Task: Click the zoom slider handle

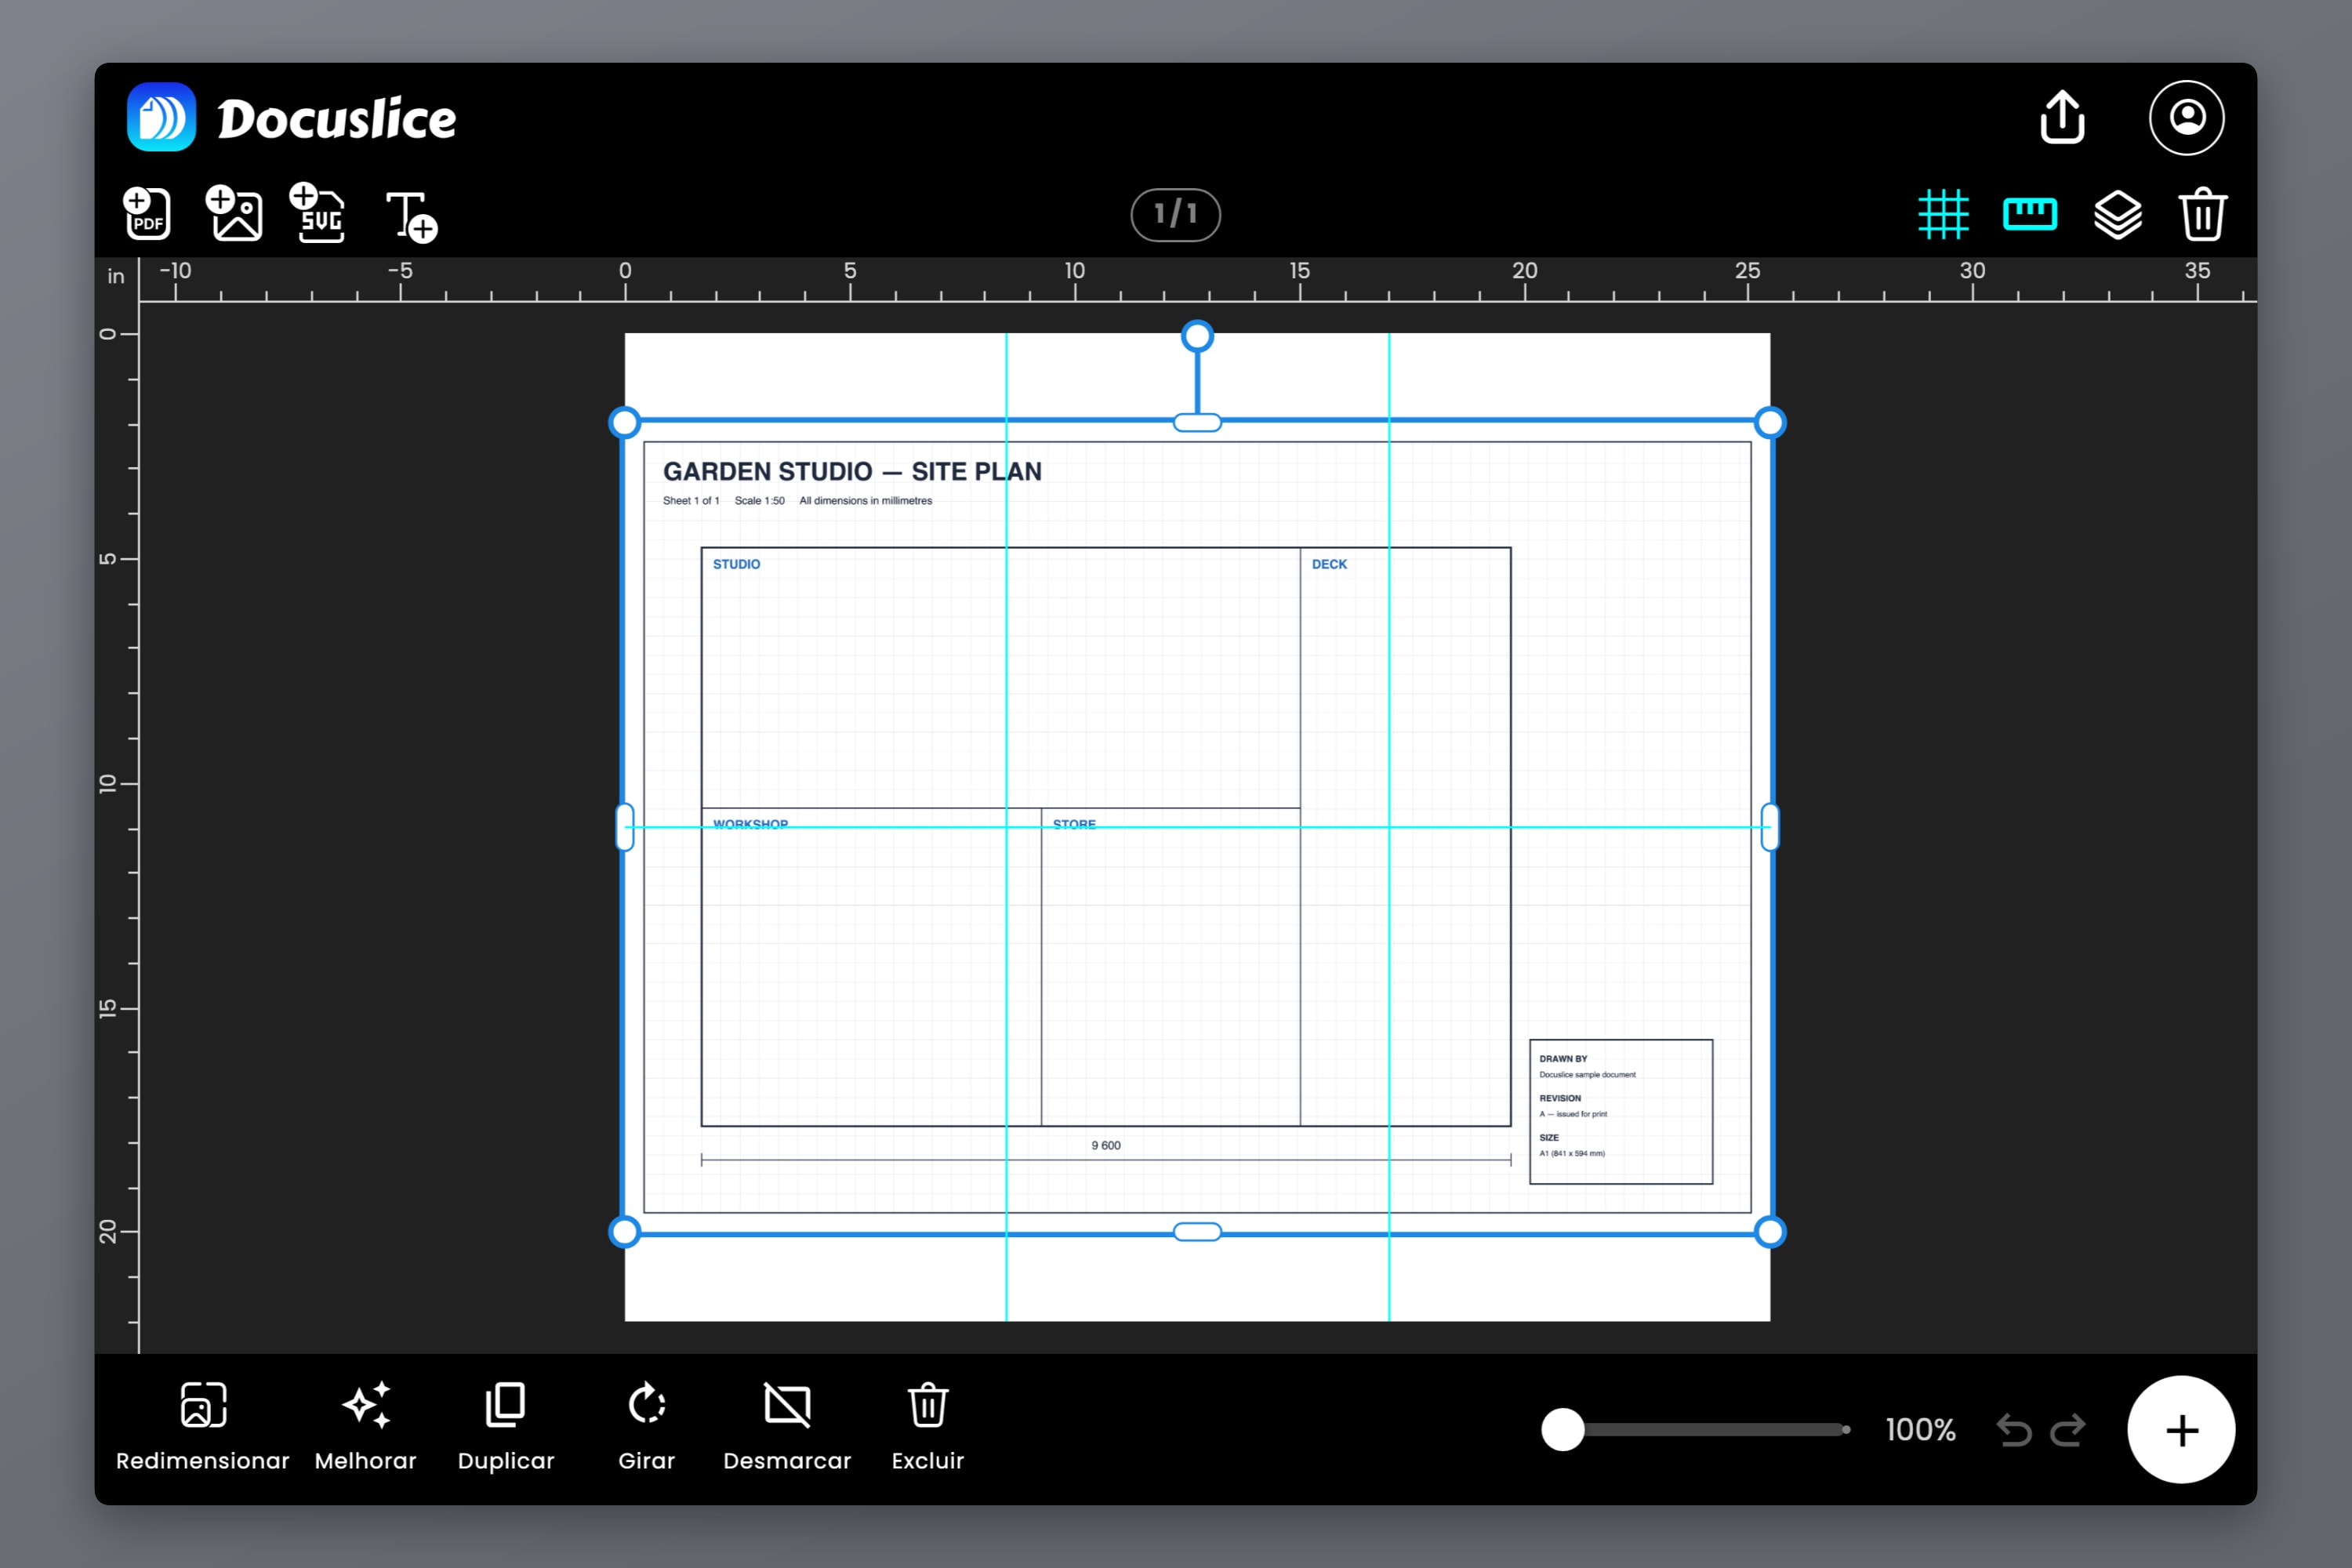Action: [x=1563, y=1429]
